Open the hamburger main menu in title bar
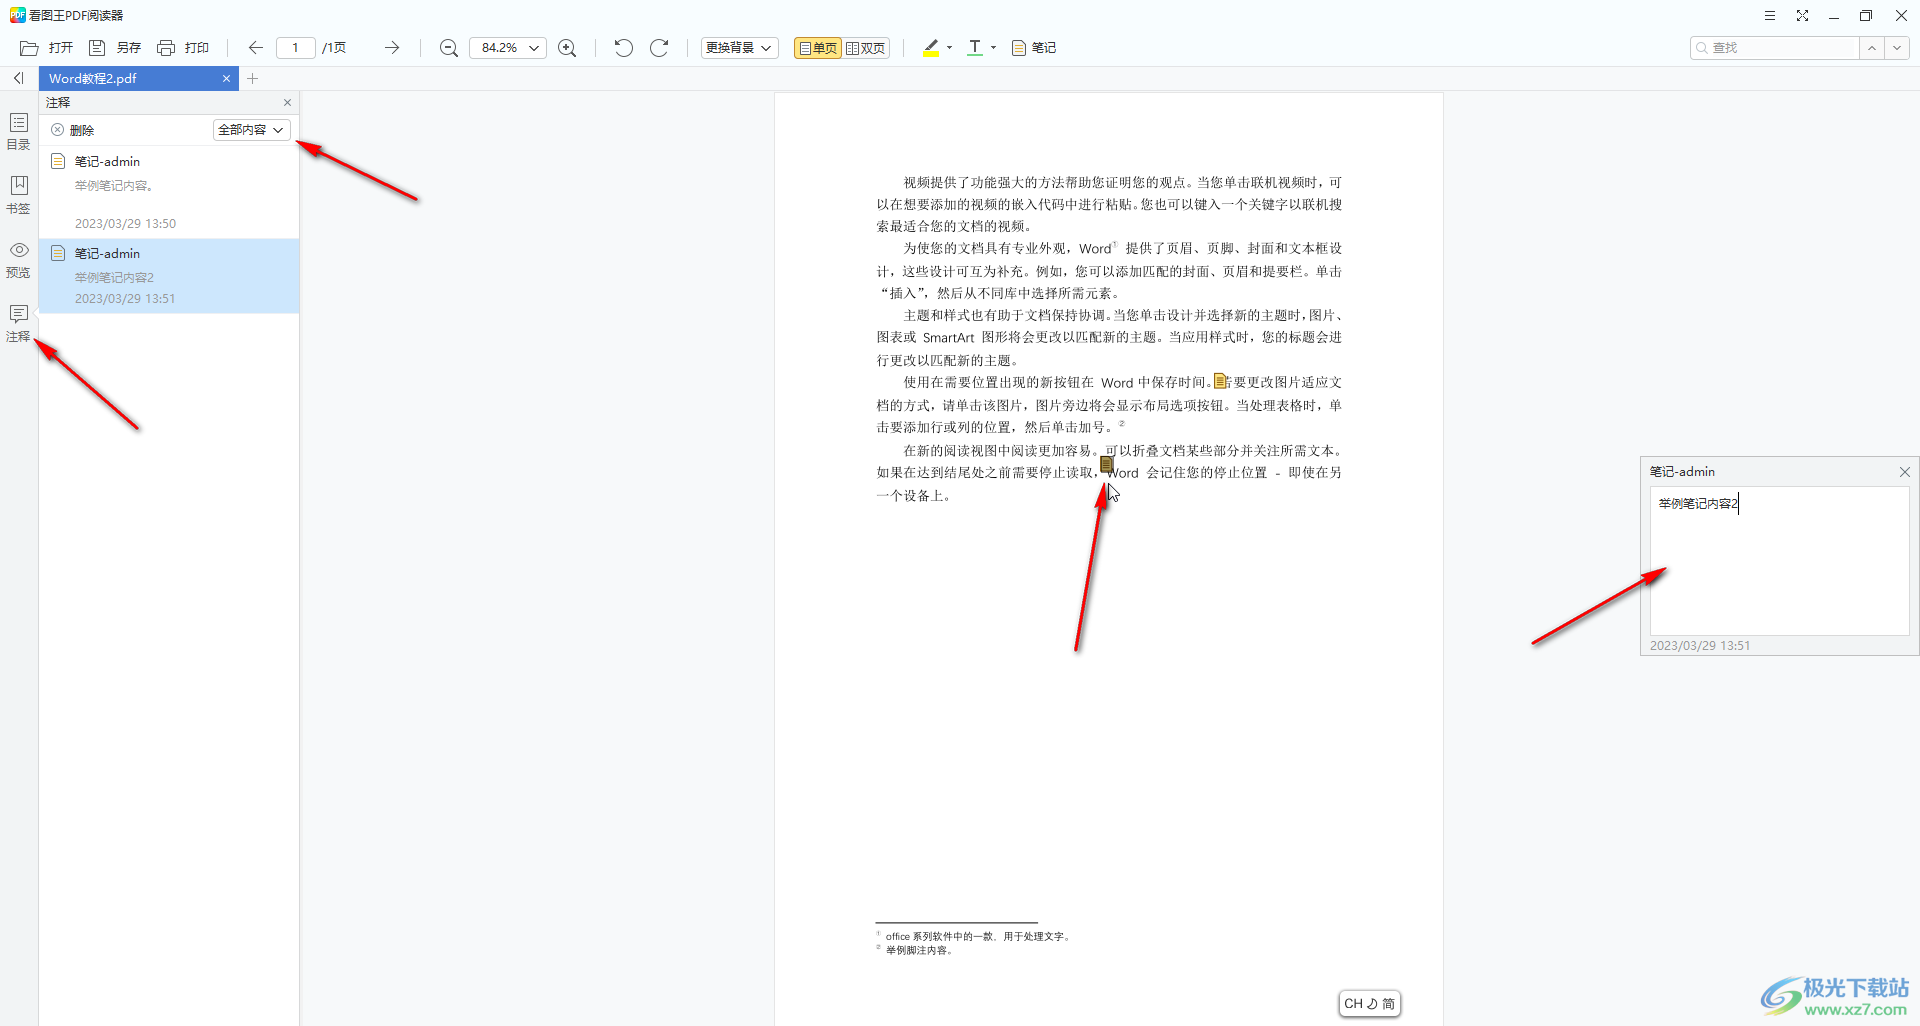 point(1769,15)
